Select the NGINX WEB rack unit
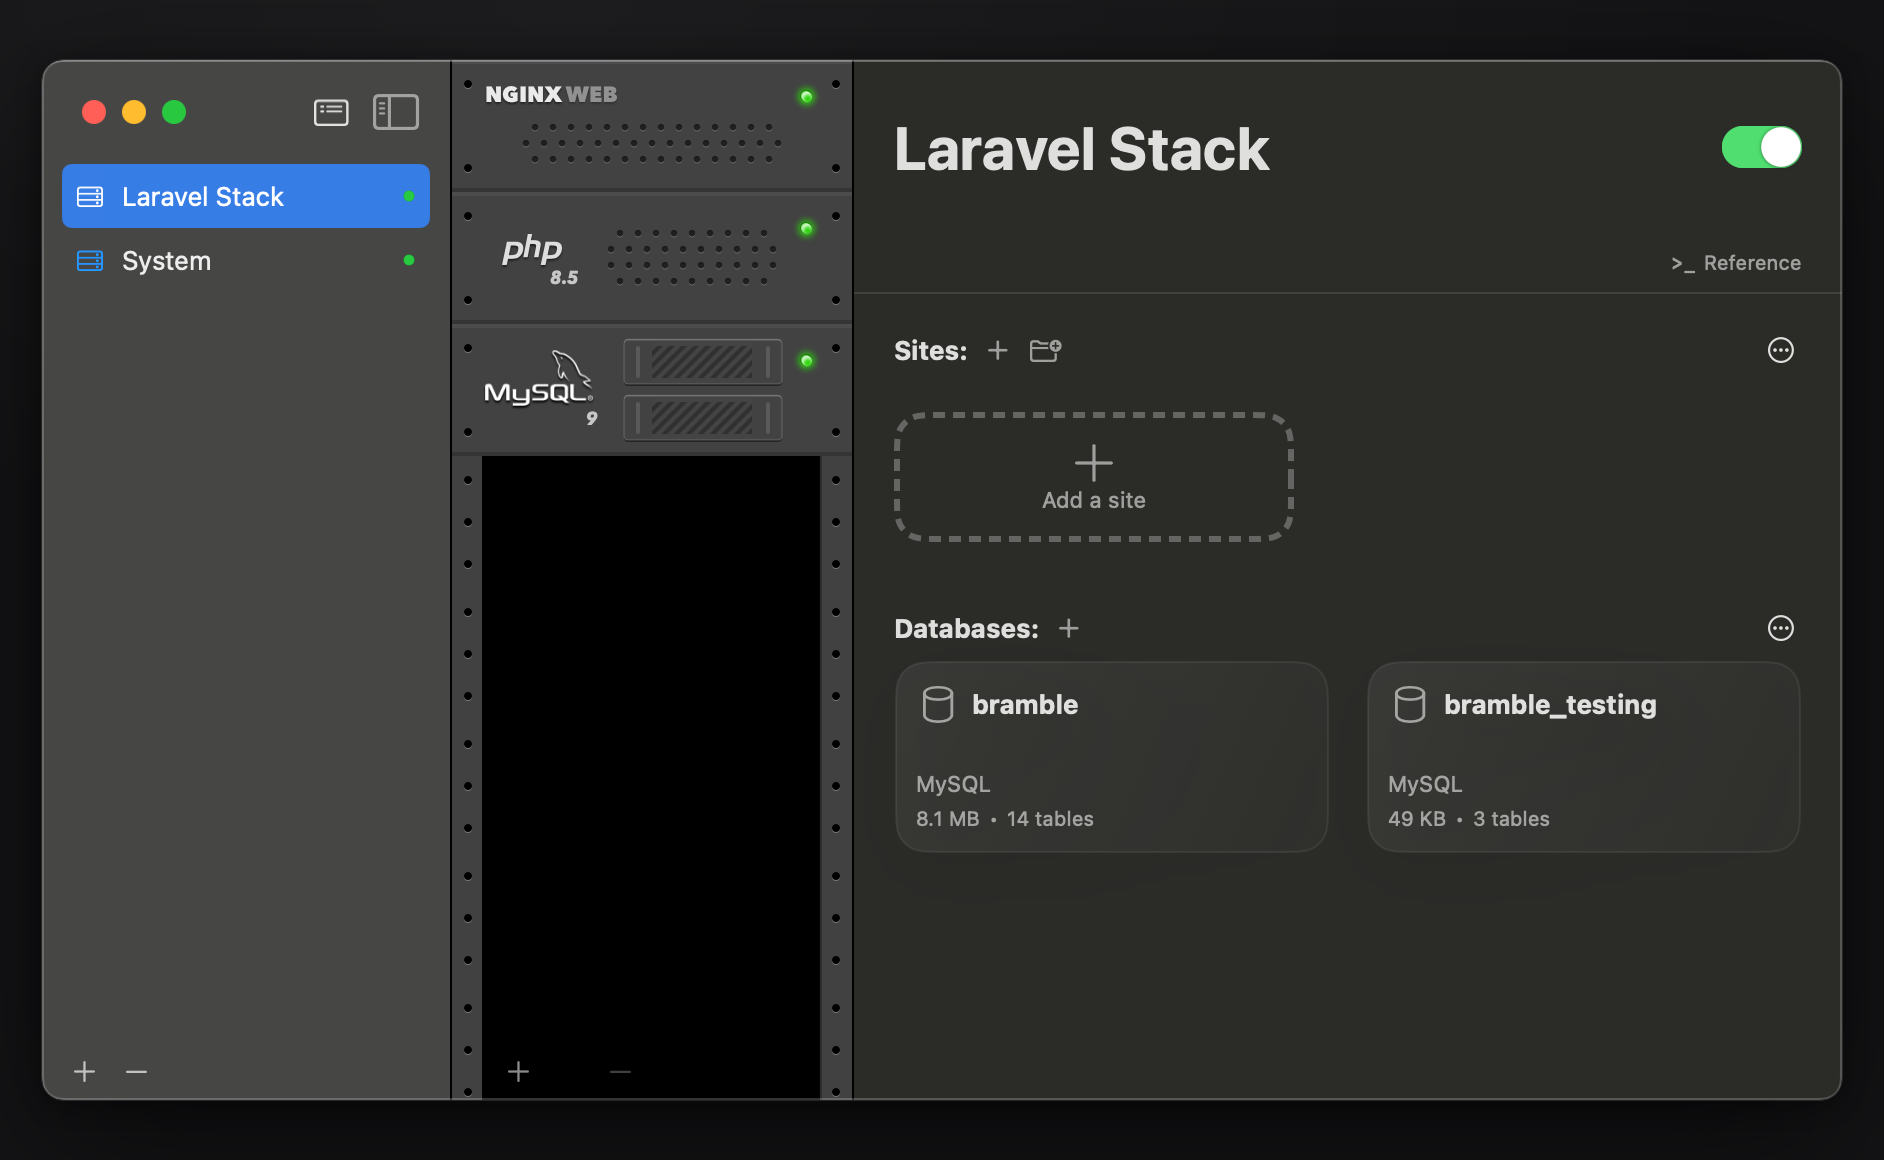Screen dimensions: 1884x1160 click(652, 125)
